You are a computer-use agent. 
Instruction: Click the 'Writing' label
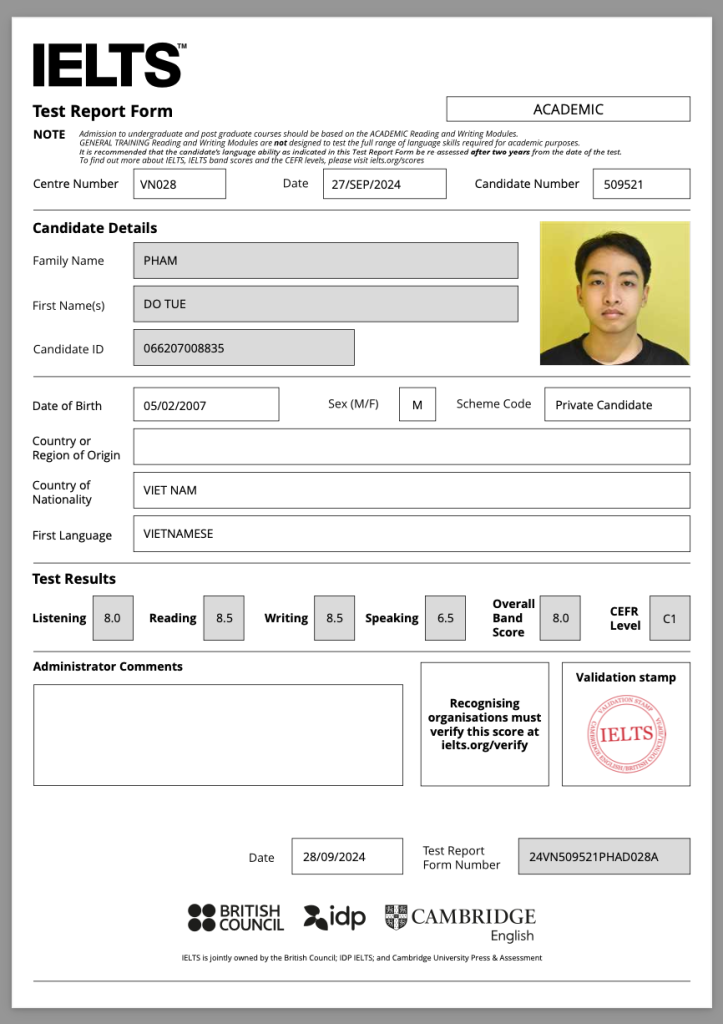[286, 618]
